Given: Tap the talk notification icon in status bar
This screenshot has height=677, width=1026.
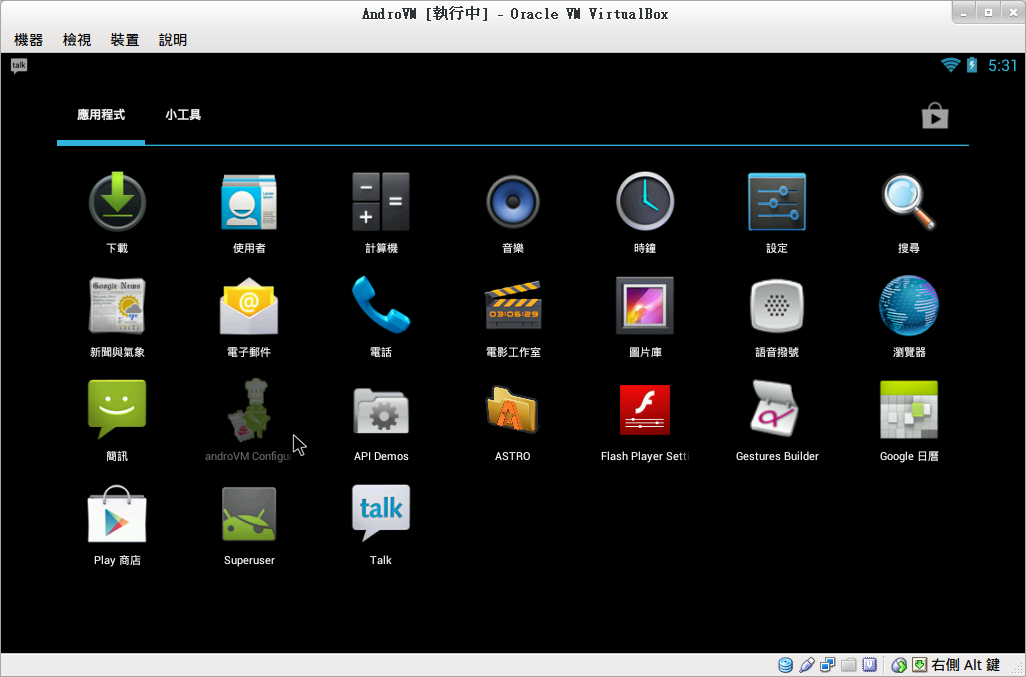Looking at the screenshot, I should (19, 65).
